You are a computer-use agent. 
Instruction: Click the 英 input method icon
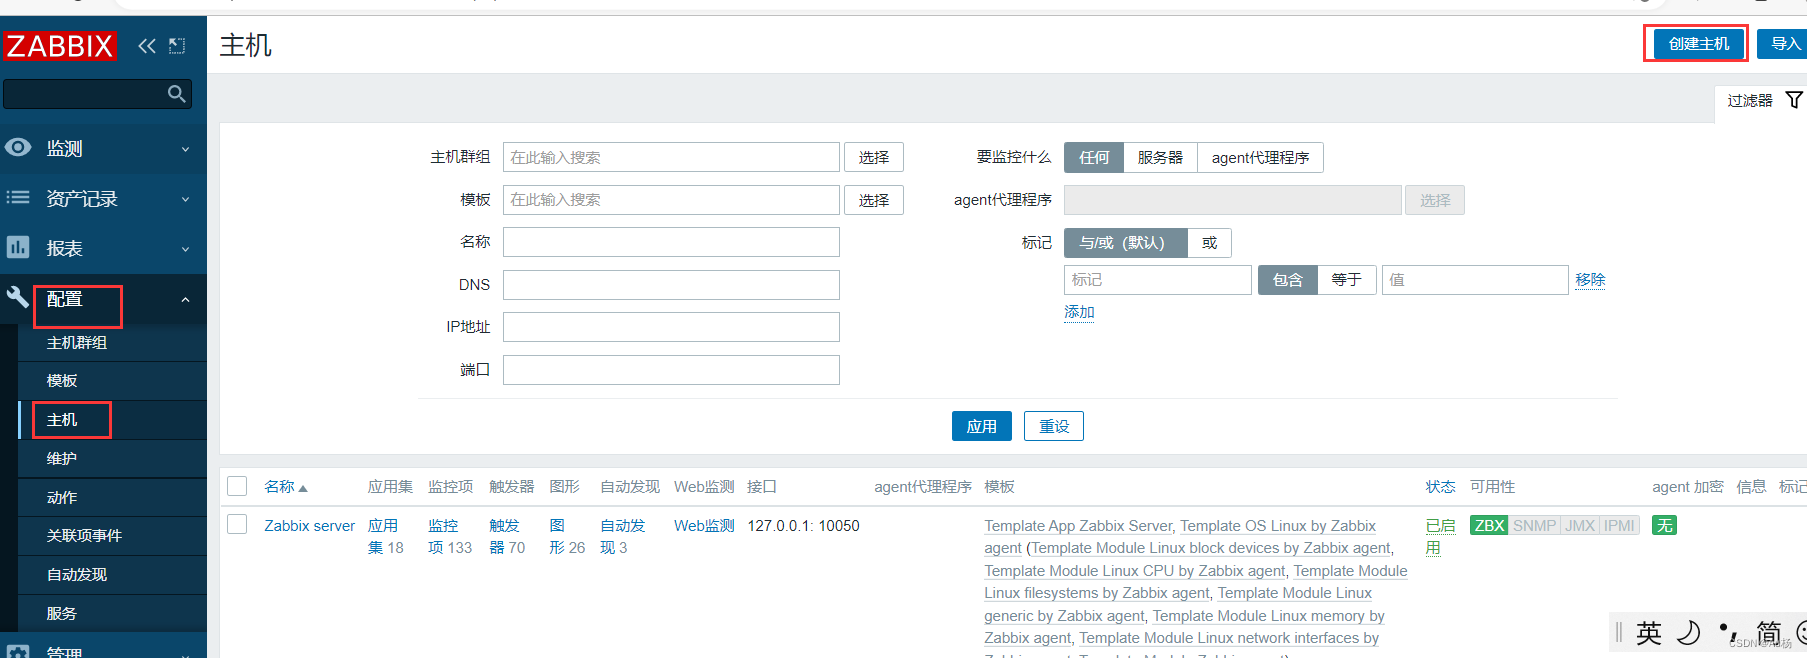[1649, 632]
